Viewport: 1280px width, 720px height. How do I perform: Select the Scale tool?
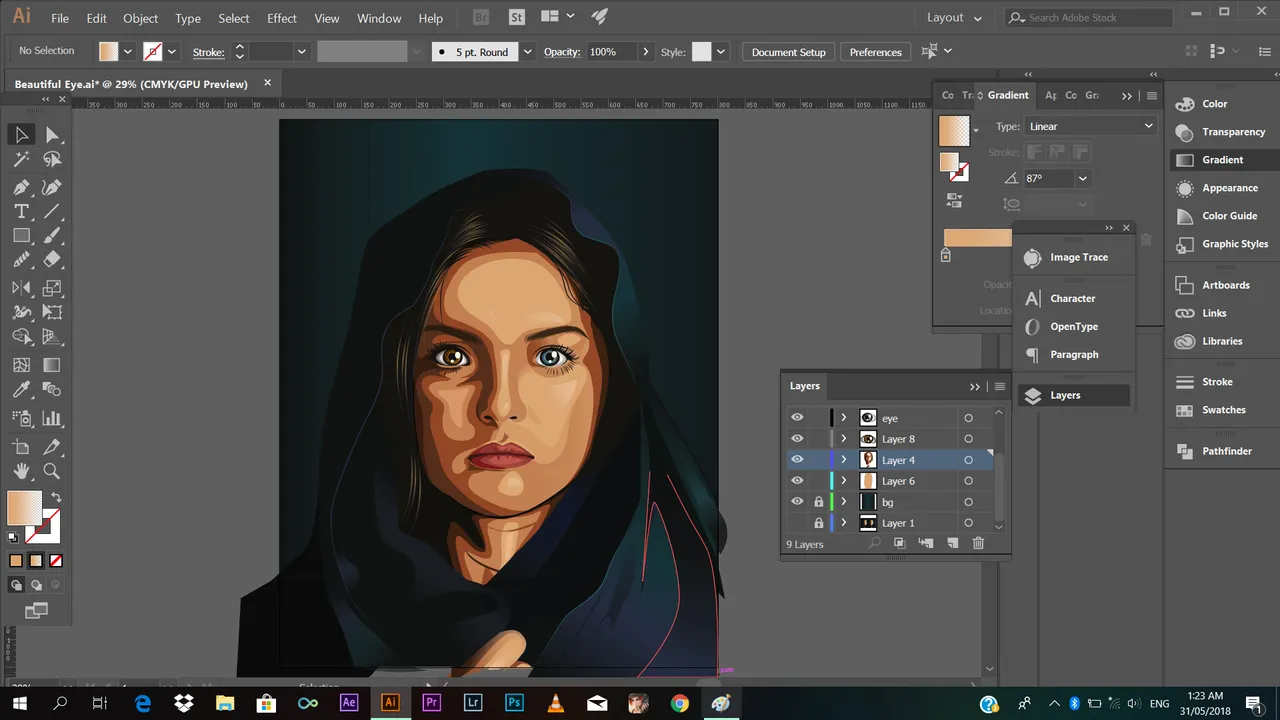pyautogui.click(x=52, y=288)
